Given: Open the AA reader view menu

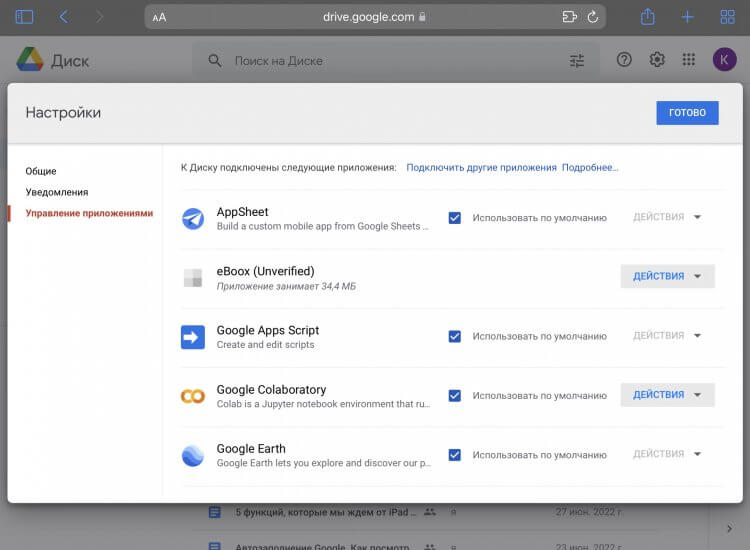Looking at the screenshot, I should 159,18.
